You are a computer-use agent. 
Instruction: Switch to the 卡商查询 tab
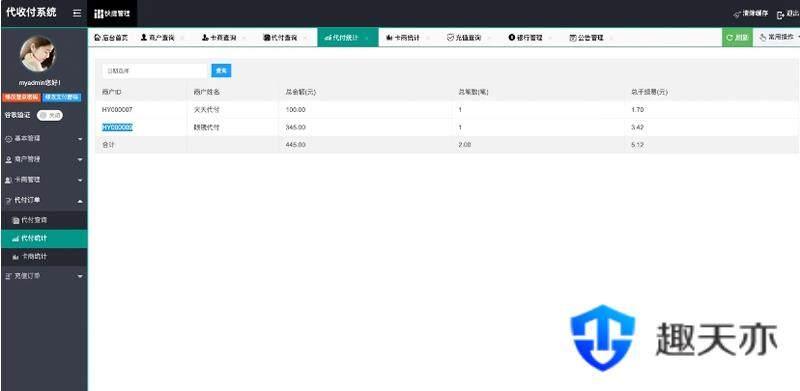[219, 38]
